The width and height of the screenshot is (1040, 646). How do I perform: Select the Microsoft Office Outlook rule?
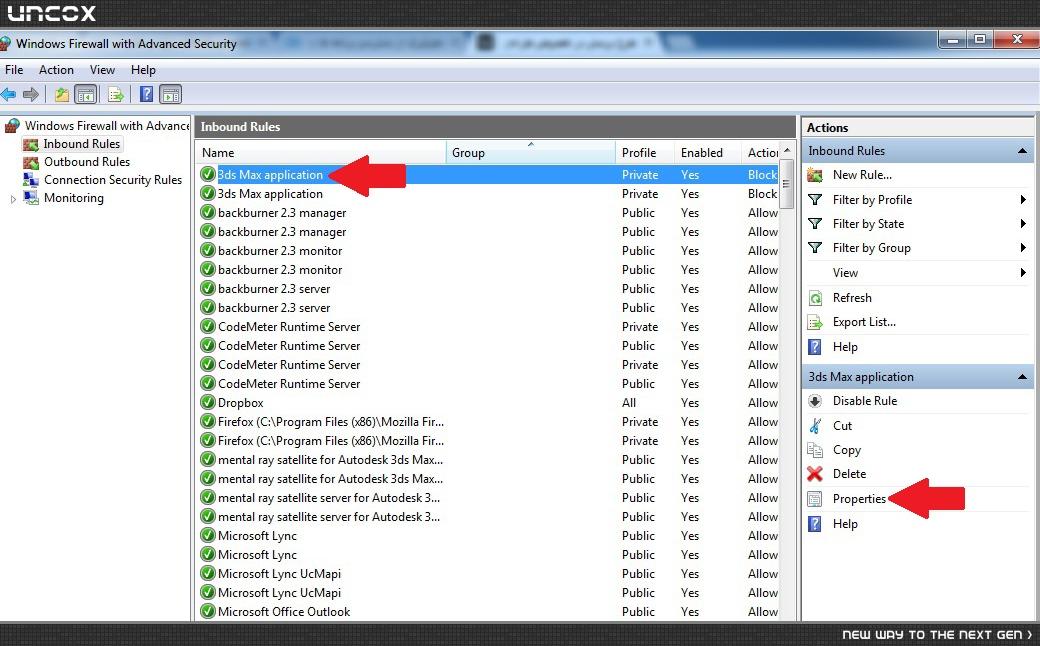pos(488,612)
